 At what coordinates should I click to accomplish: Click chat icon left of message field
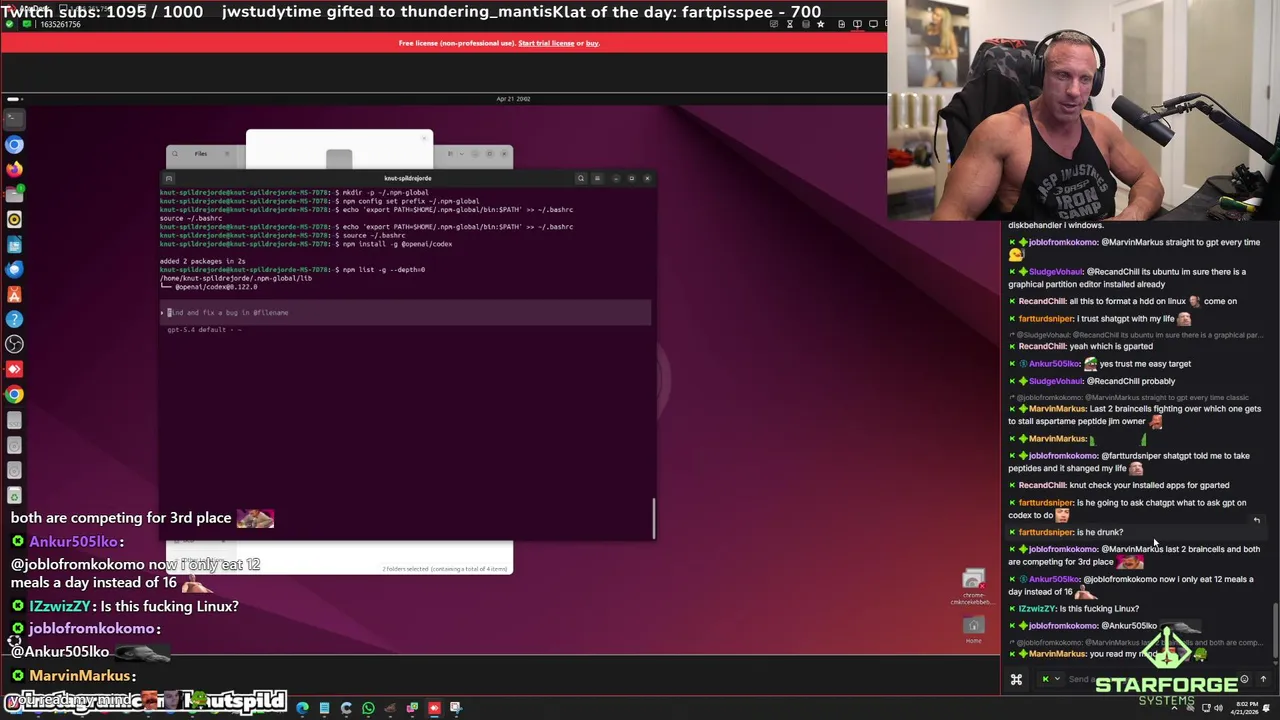tap(1016, 679)
